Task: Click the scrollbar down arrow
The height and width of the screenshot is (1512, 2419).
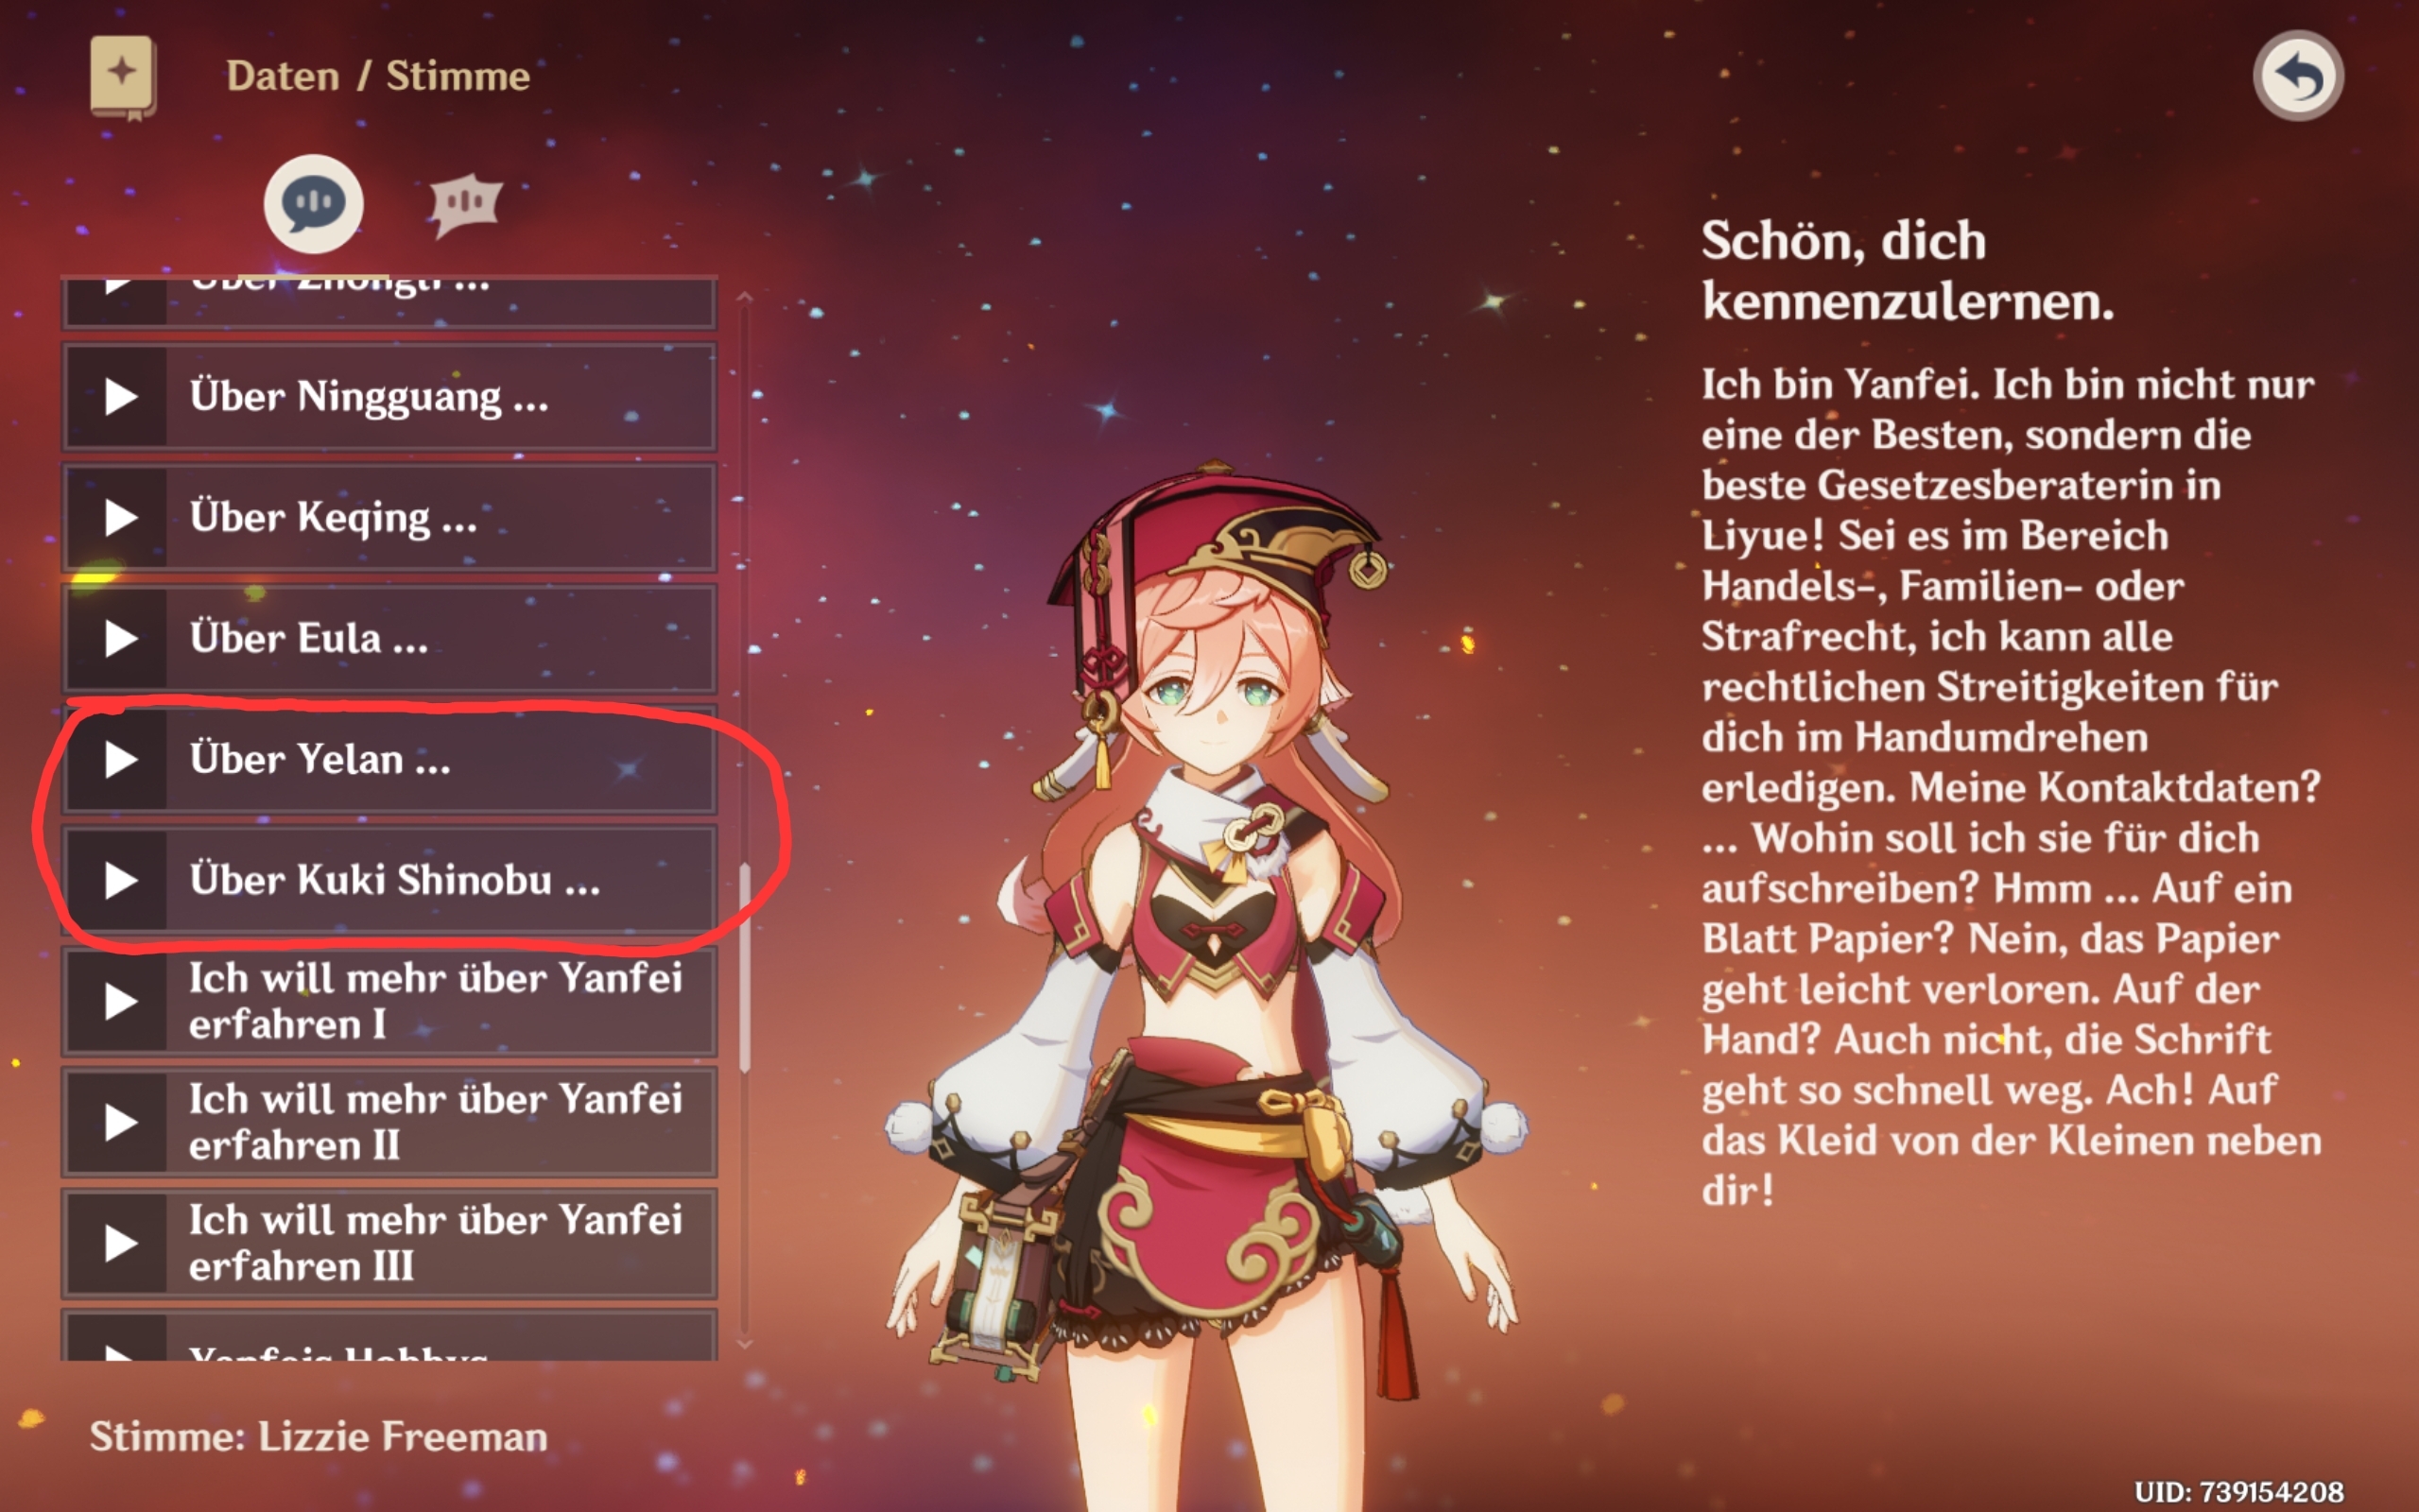Action: (745, 1345)
